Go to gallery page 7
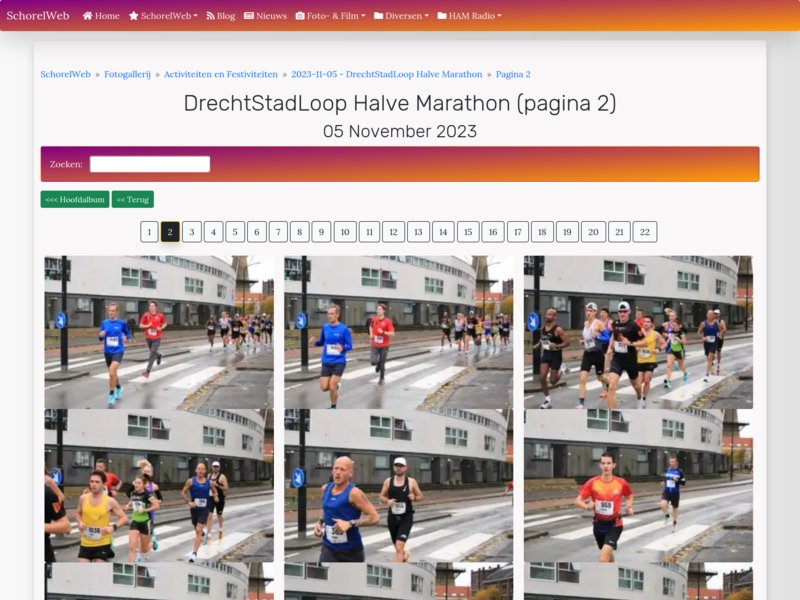Screen dimensions: 800x600 [278, 232]
